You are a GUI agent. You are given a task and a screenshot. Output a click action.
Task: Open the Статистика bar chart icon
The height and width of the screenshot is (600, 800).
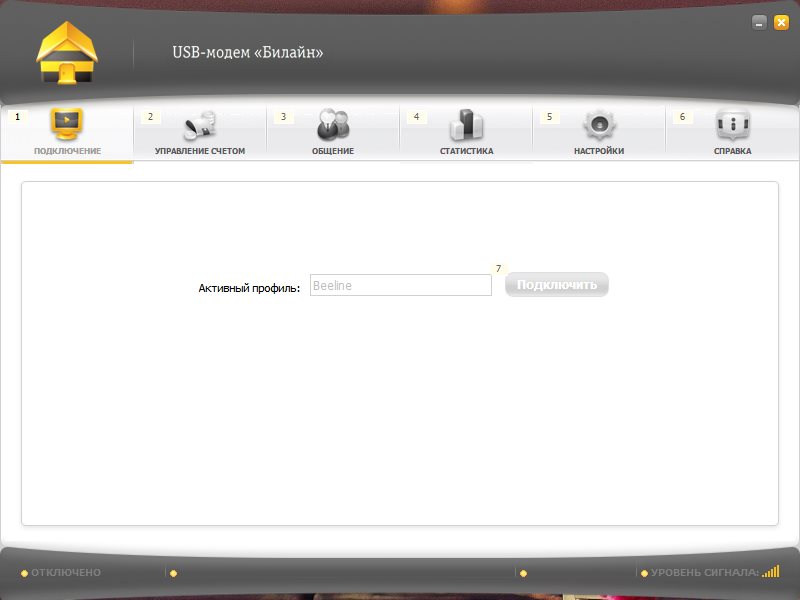[x=466, y=125]
